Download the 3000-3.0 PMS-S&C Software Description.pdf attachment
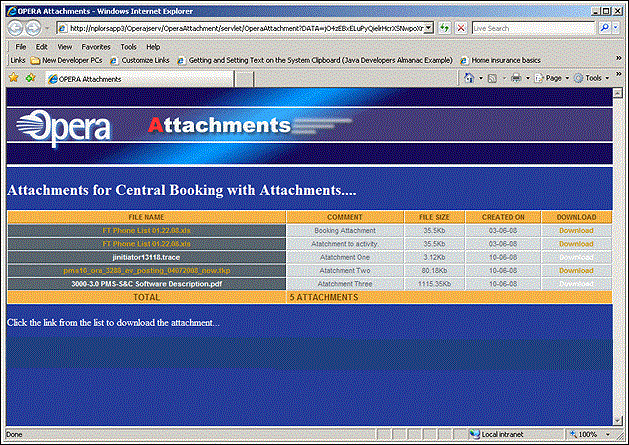629x445 pixels. tap(575, 283)
